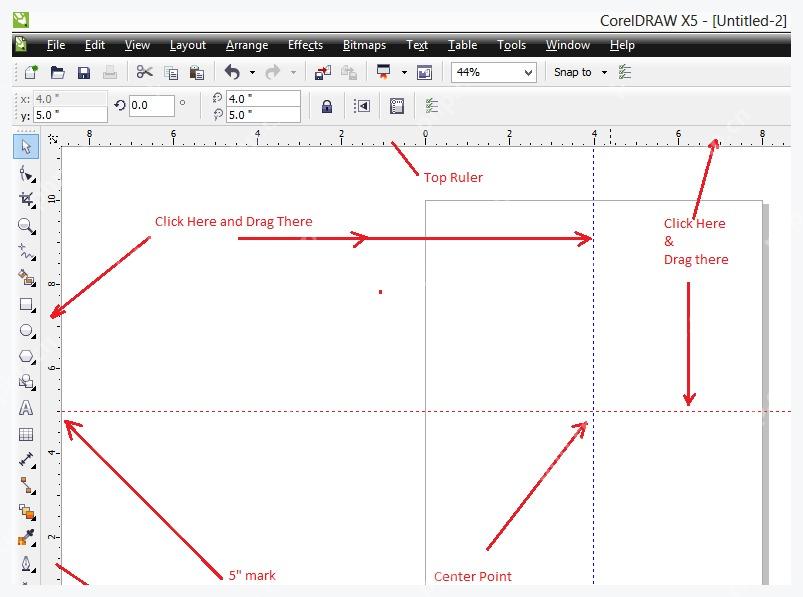Expand the Redo history dropdown arrow
803x597 pixels.
[293, 73]
